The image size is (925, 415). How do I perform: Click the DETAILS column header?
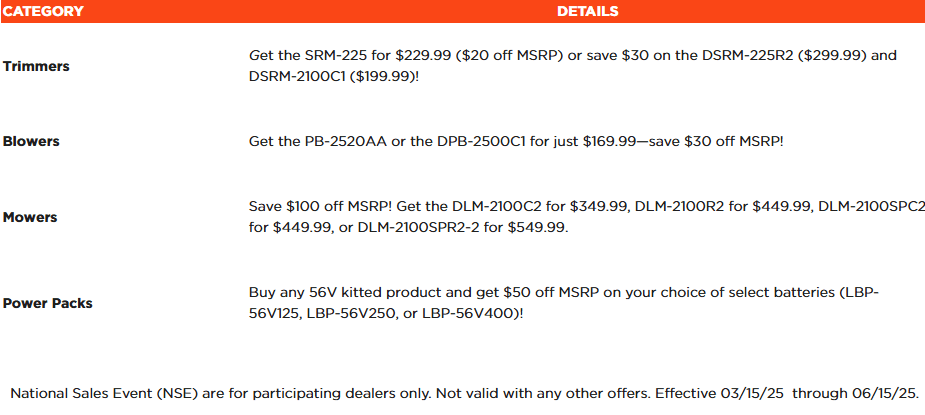pos(588,11)
